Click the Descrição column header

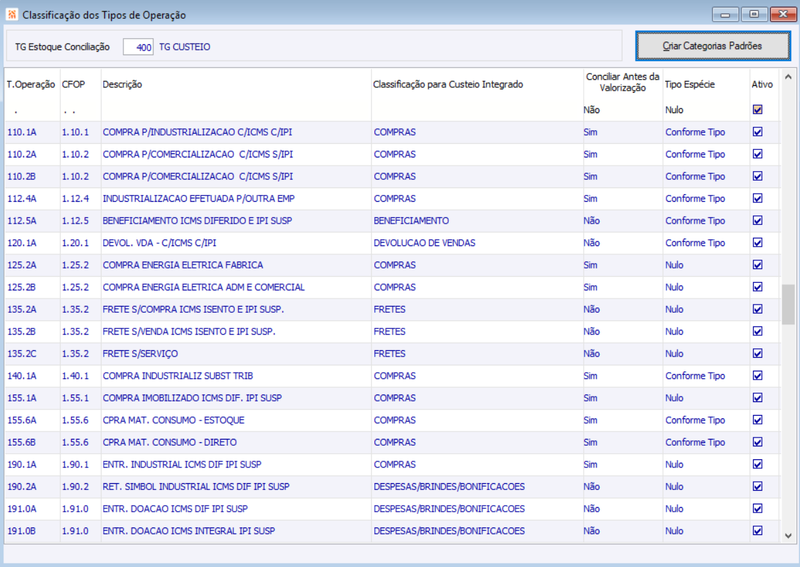[x=122, y=84]
